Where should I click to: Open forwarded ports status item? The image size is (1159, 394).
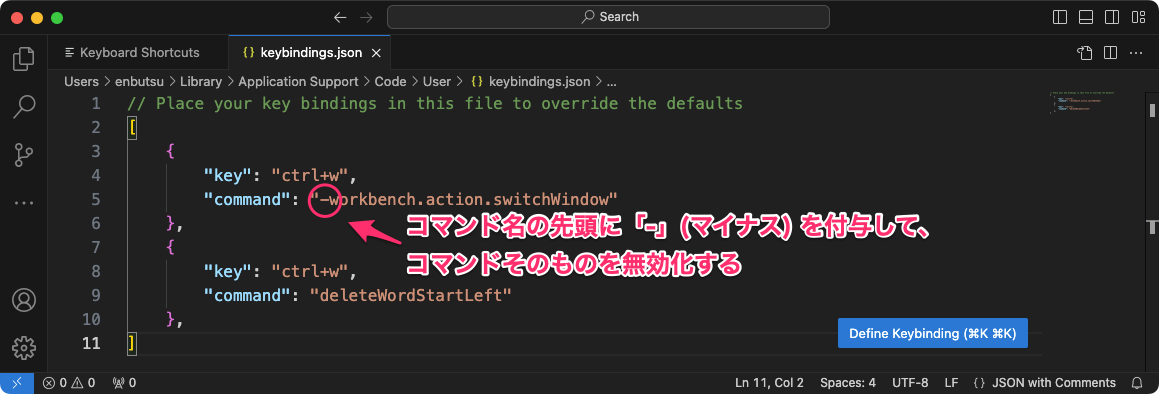[123, 383]
